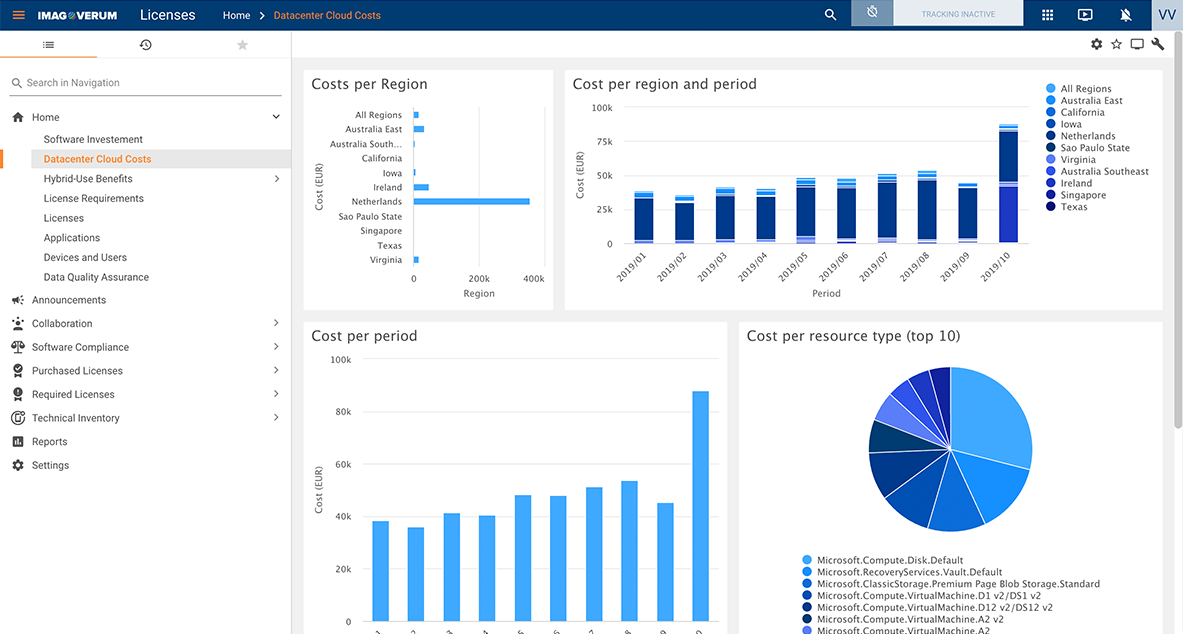
Task: Switch to the favorites star tab
Action: [242, 44]
